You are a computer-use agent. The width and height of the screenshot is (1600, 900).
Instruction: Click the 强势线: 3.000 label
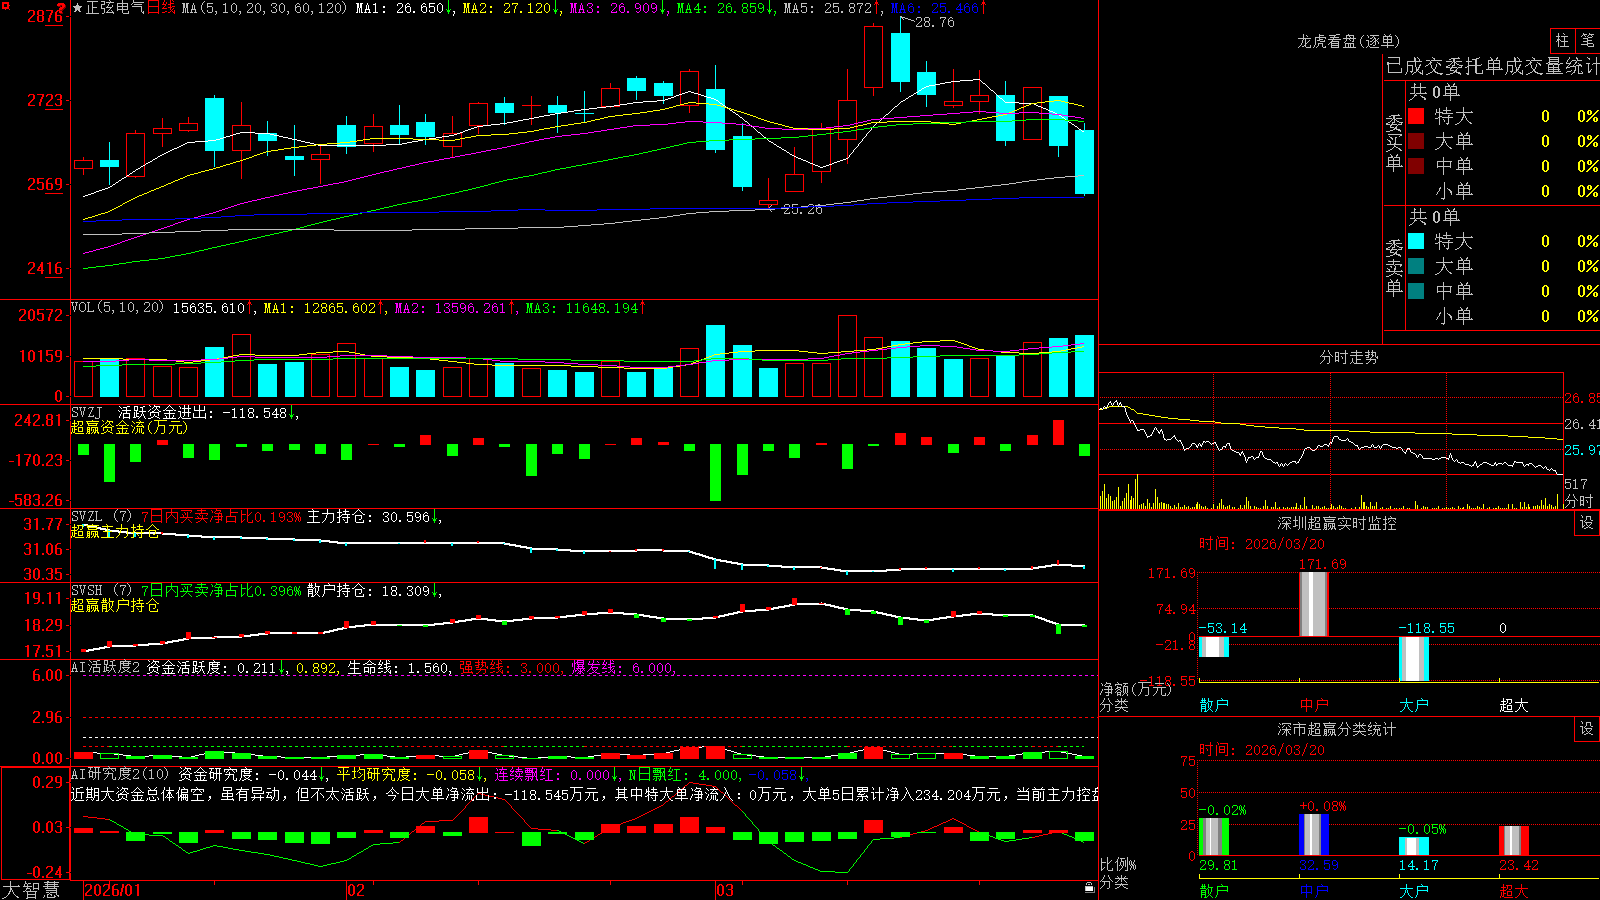511,667
